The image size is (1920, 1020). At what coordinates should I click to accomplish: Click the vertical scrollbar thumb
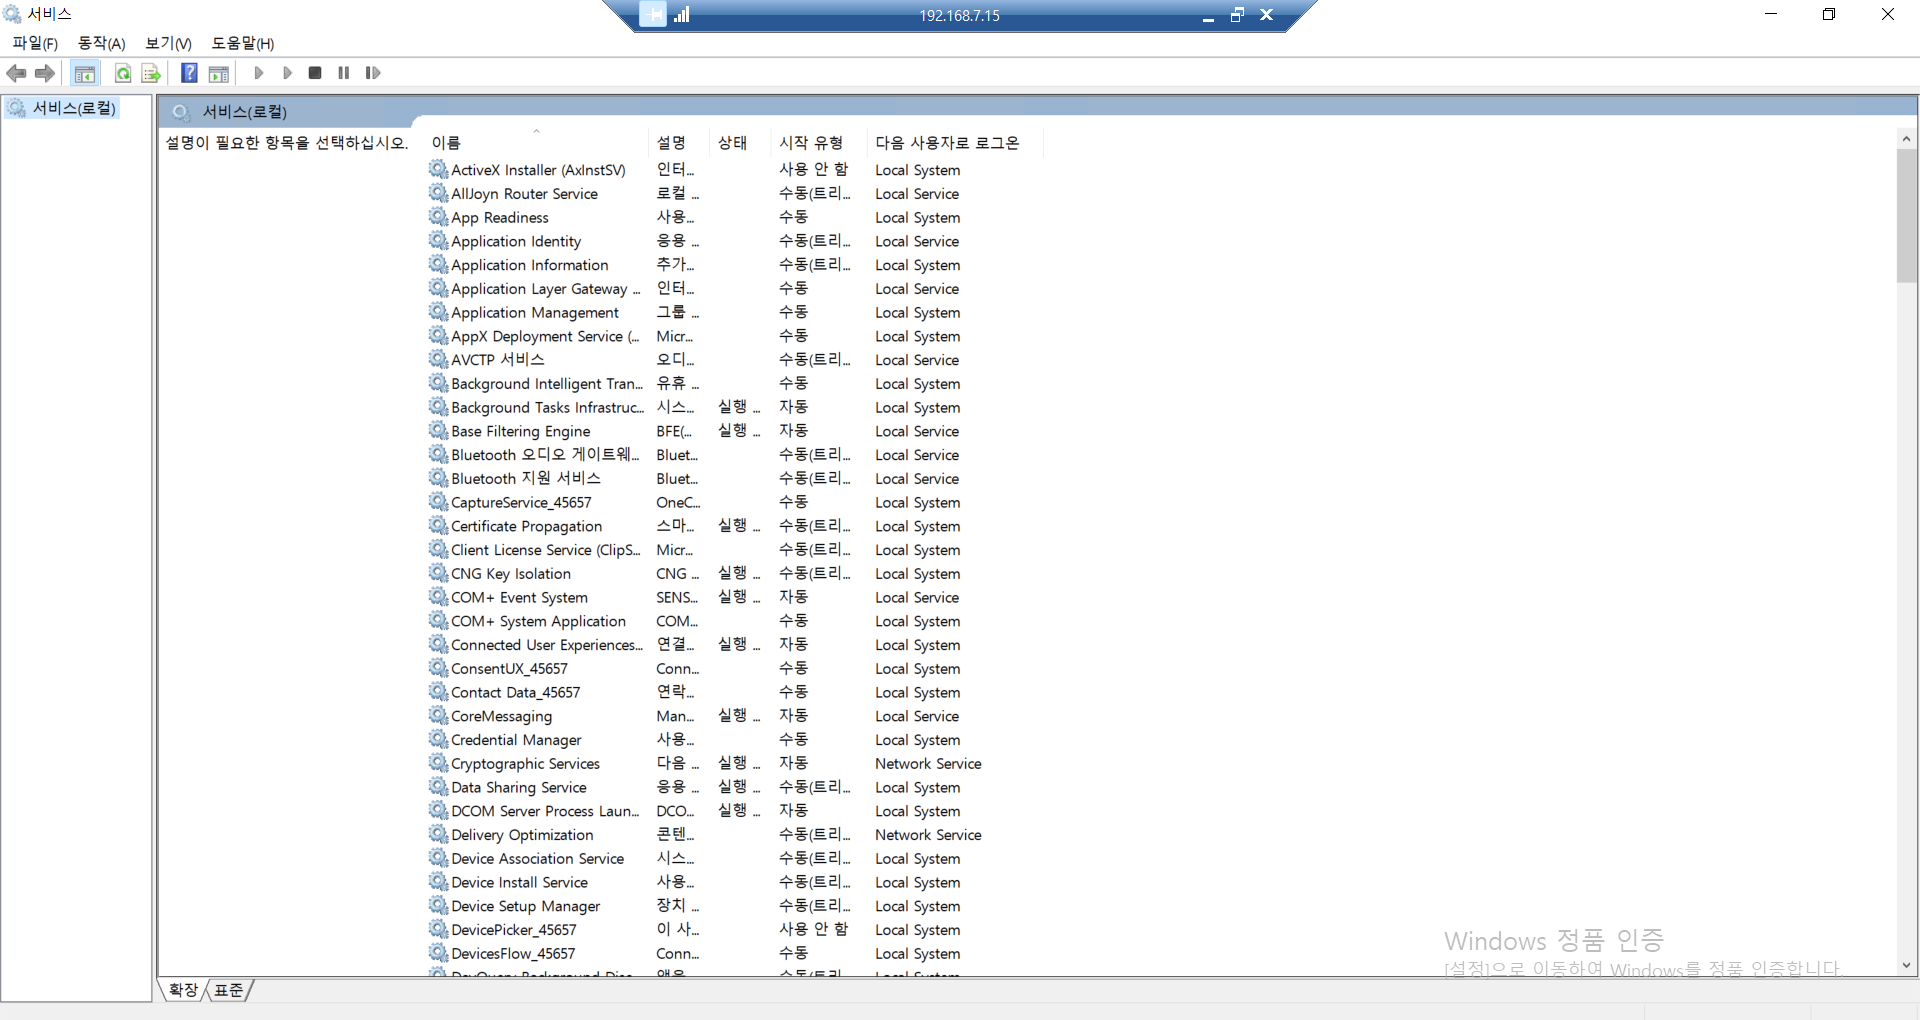(x=1906, y=216)
